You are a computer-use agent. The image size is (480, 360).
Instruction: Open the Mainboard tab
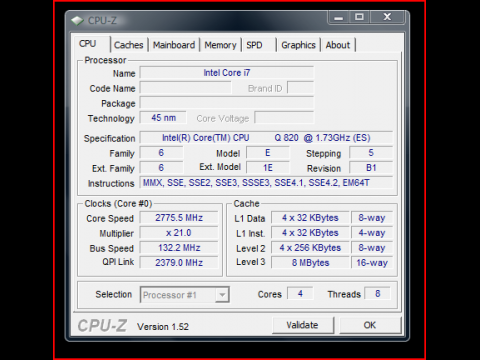click(174, 45)
